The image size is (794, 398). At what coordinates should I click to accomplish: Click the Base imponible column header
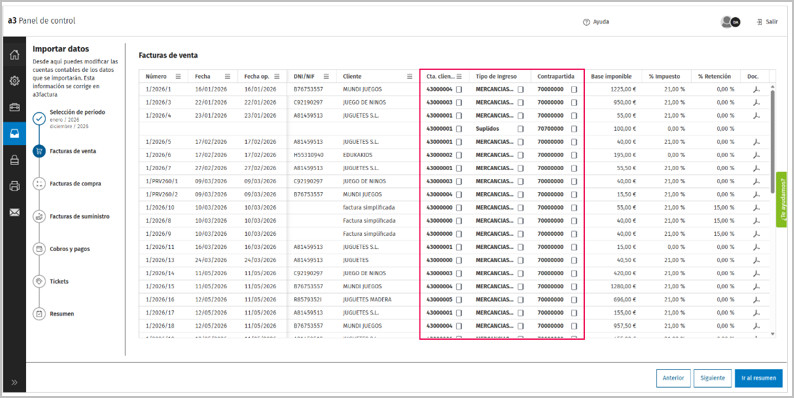point(611,76)
